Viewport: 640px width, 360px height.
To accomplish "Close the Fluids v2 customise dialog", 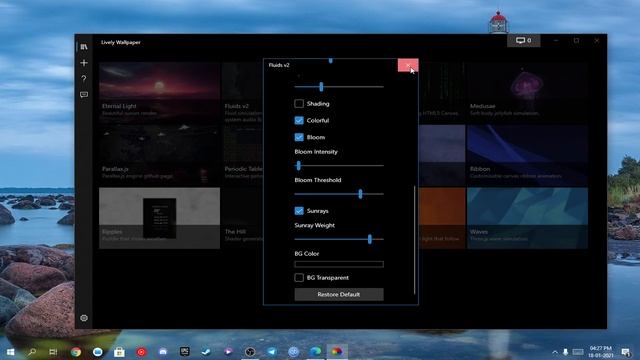I will 408,65.
